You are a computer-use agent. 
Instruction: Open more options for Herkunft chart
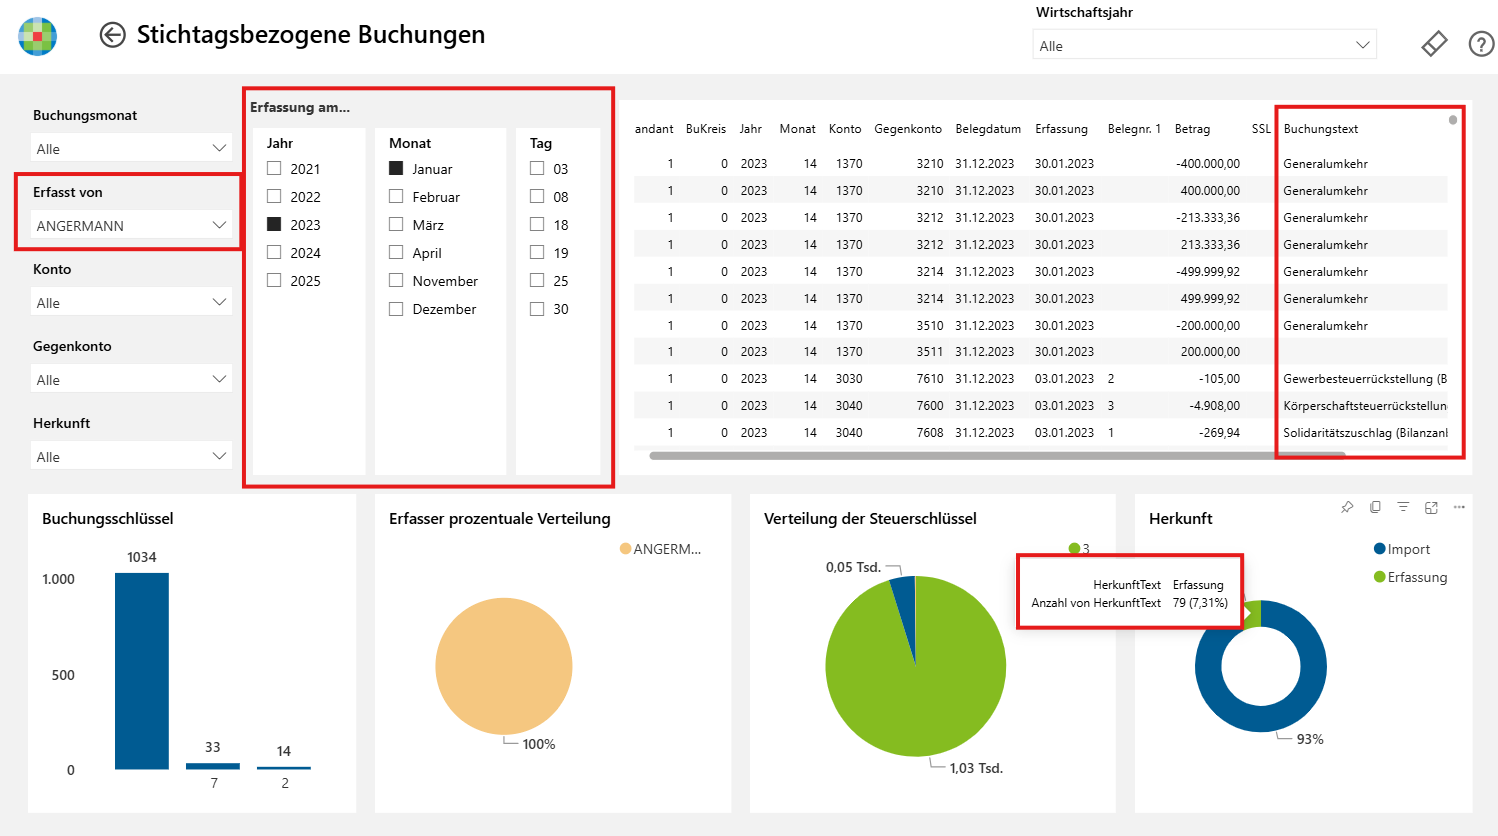[1459, 507]
